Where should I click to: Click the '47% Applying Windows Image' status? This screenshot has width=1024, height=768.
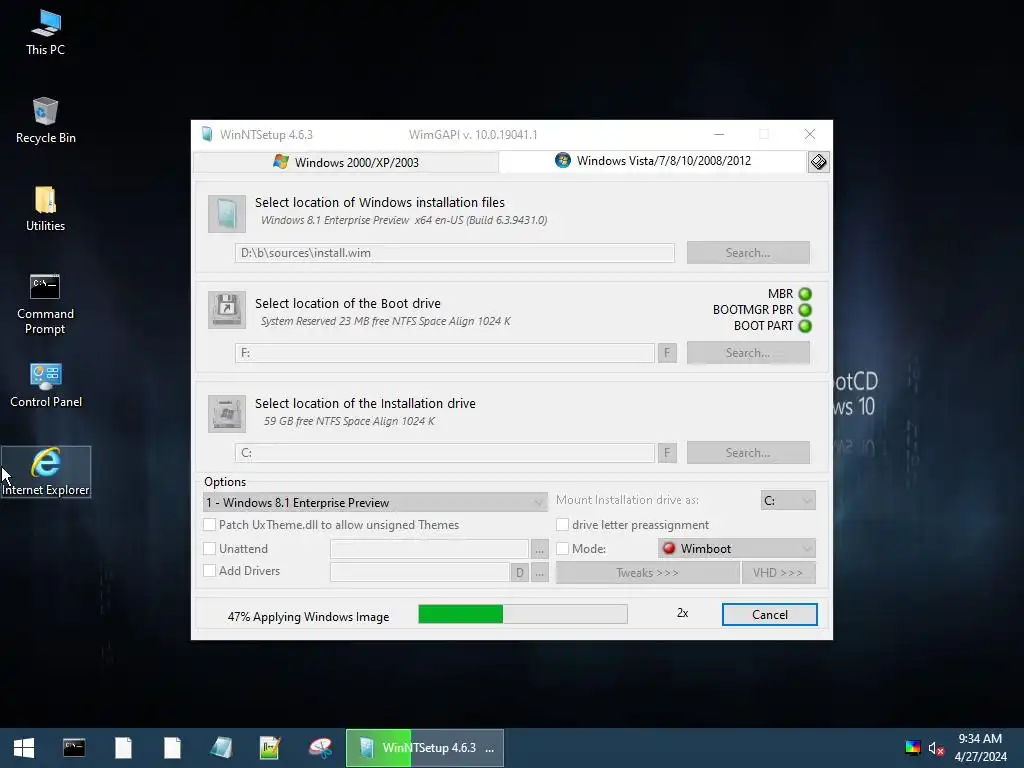308,616
